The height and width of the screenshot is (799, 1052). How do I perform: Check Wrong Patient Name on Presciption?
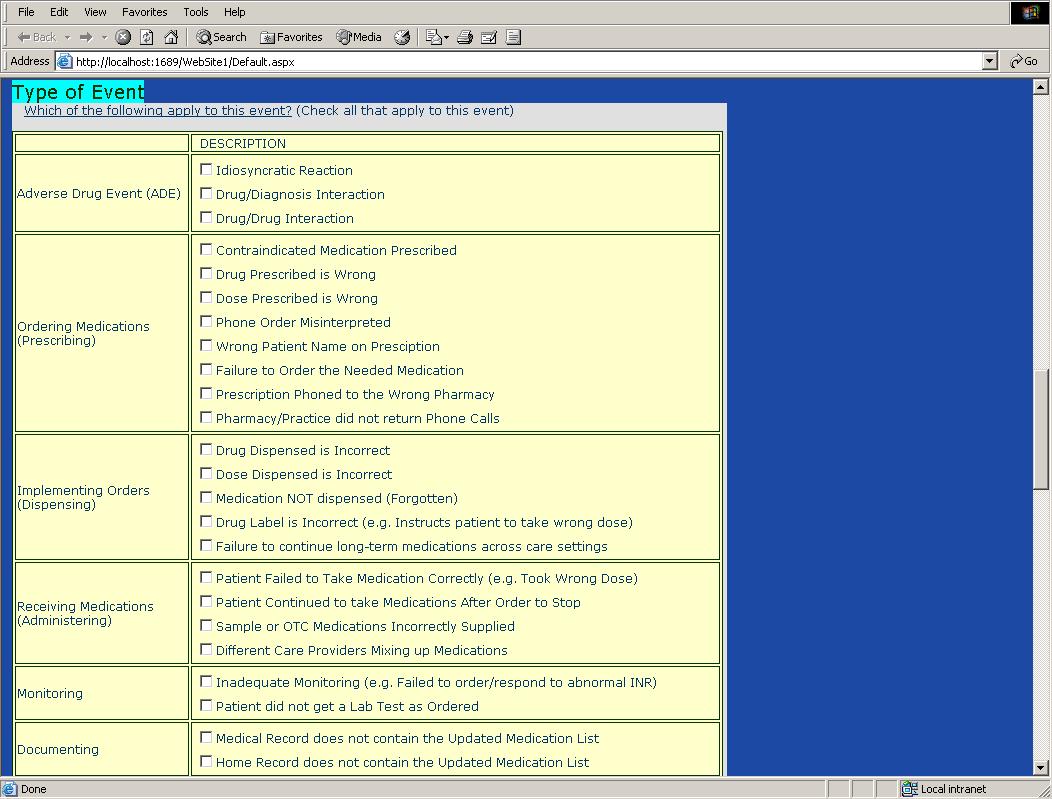(206, 345)
